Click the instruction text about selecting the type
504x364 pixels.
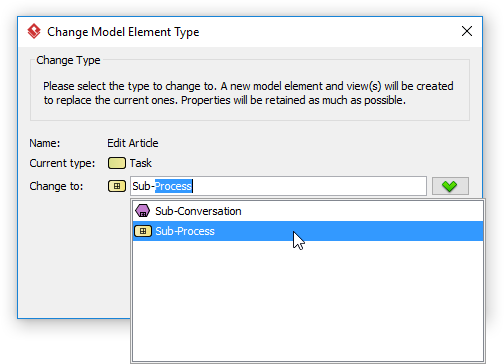click(x=248, y=93)
